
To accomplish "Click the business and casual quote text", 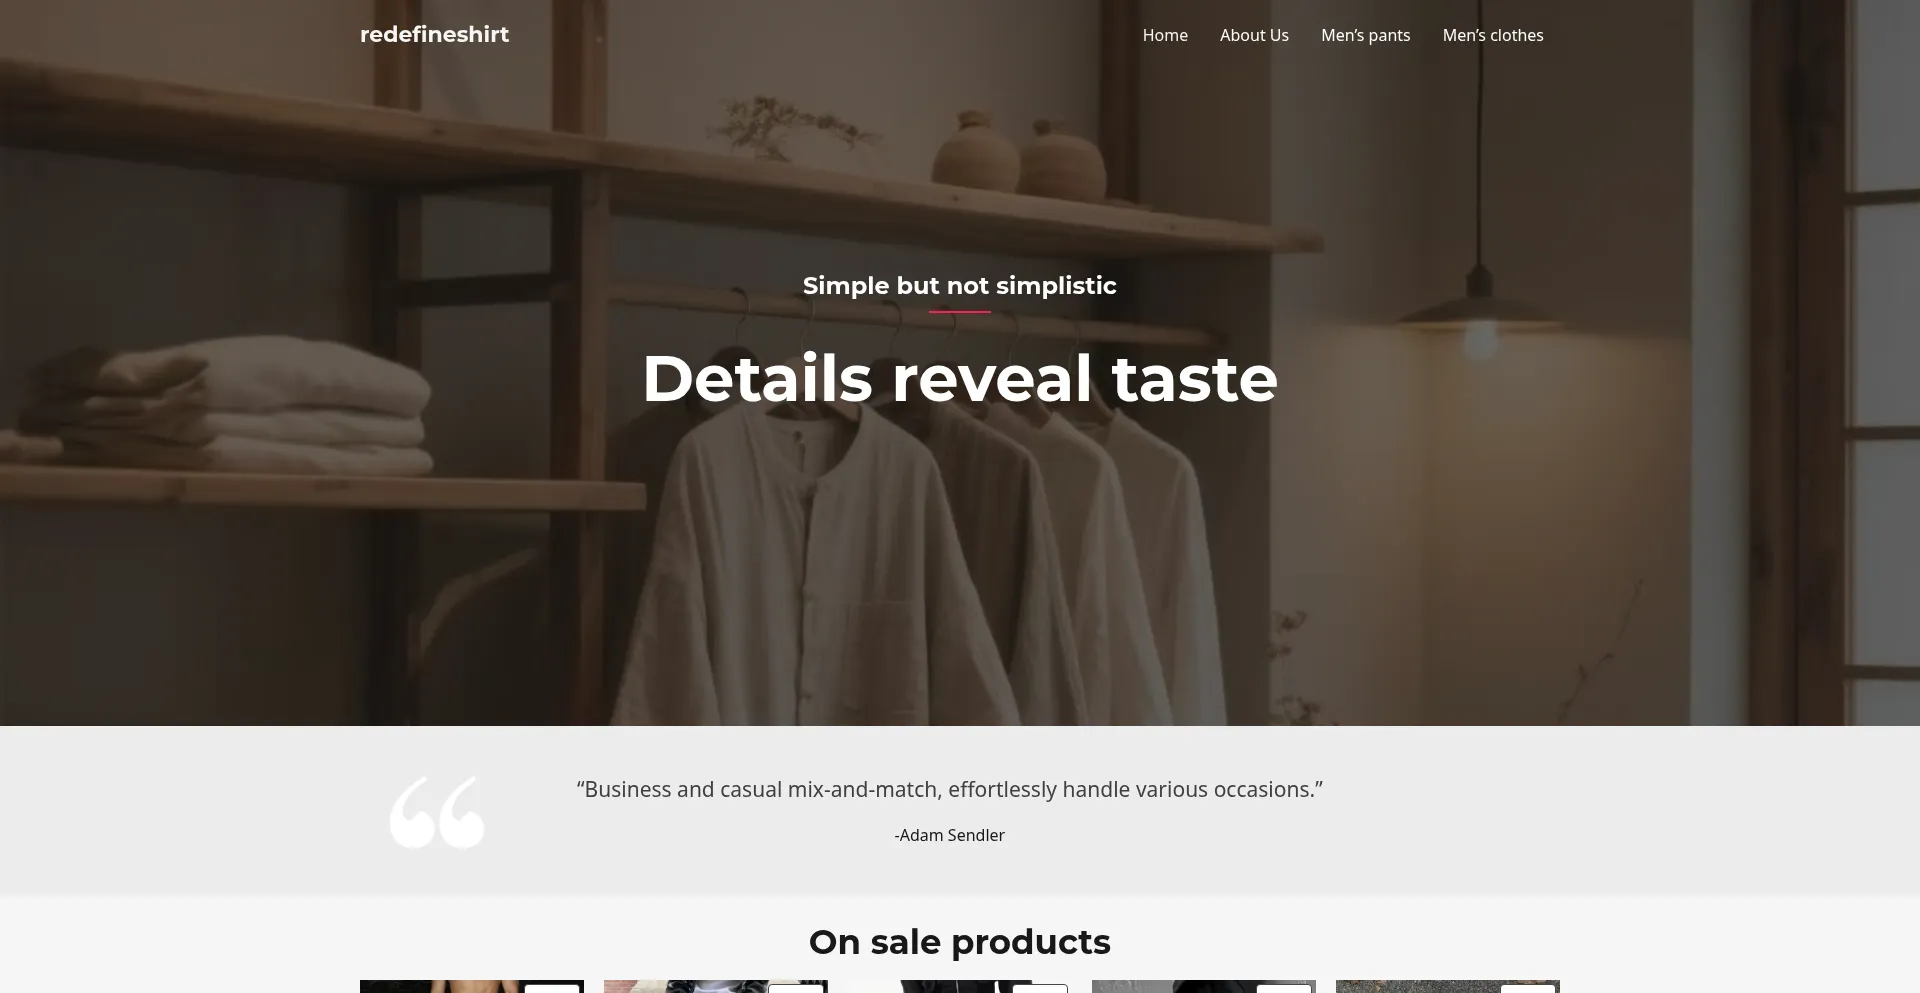I will [950, 790].
